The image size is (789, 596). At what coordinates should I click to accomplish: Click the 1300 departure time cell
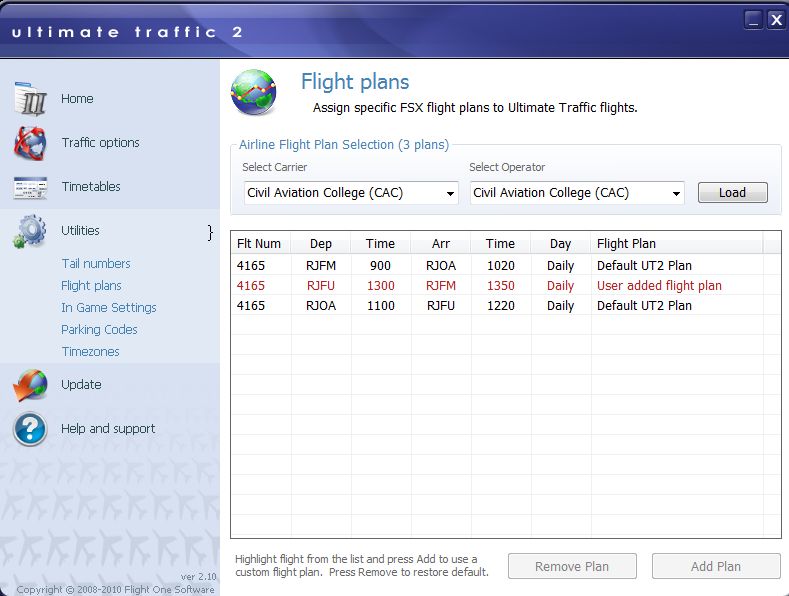point(381,286)
